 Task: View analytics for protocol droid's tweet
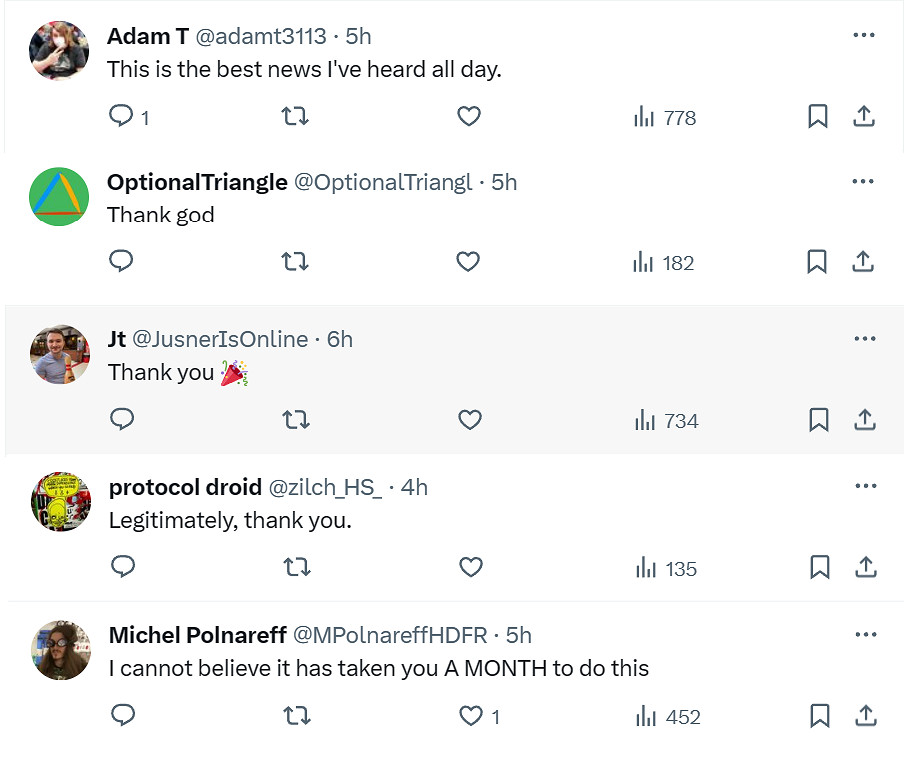pyautogui.click(x=667, y=568)
